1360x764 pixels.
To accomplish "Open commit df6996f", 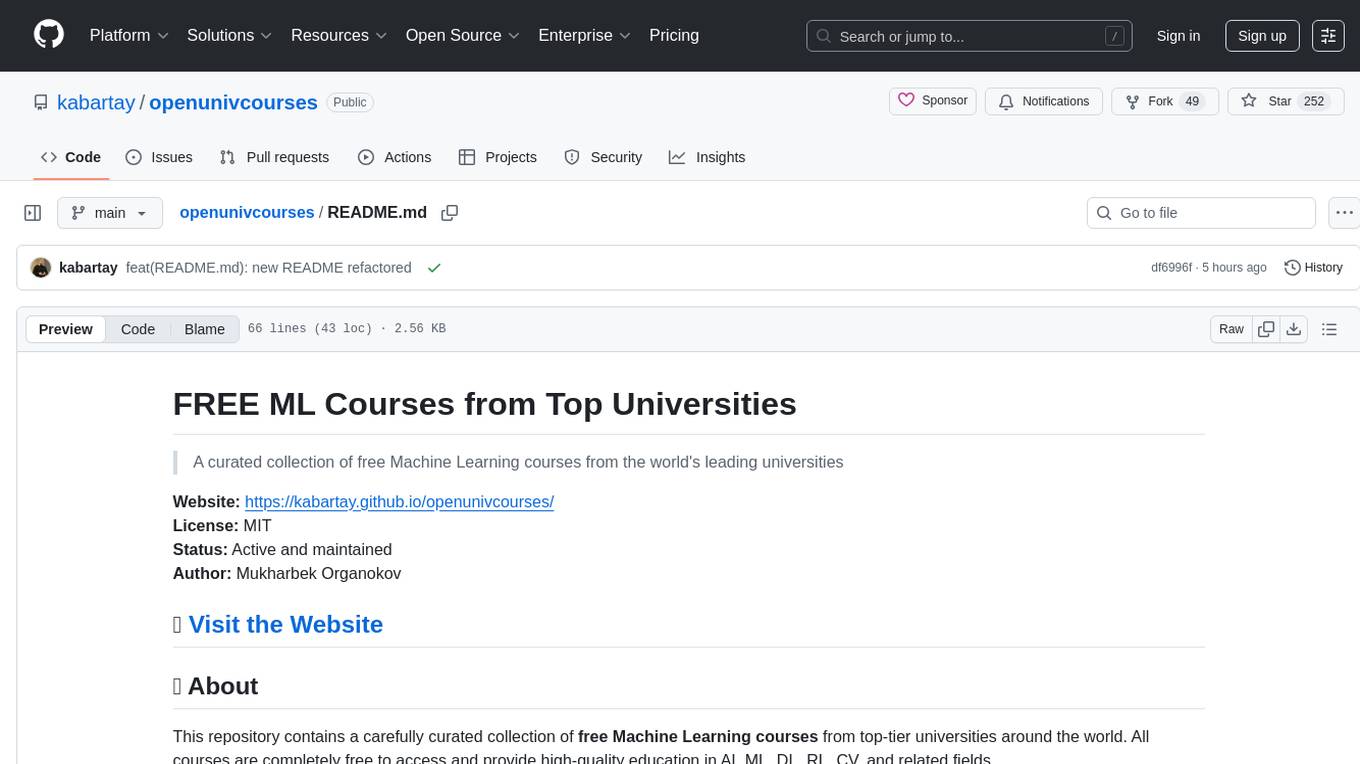I will point(1171,268).
